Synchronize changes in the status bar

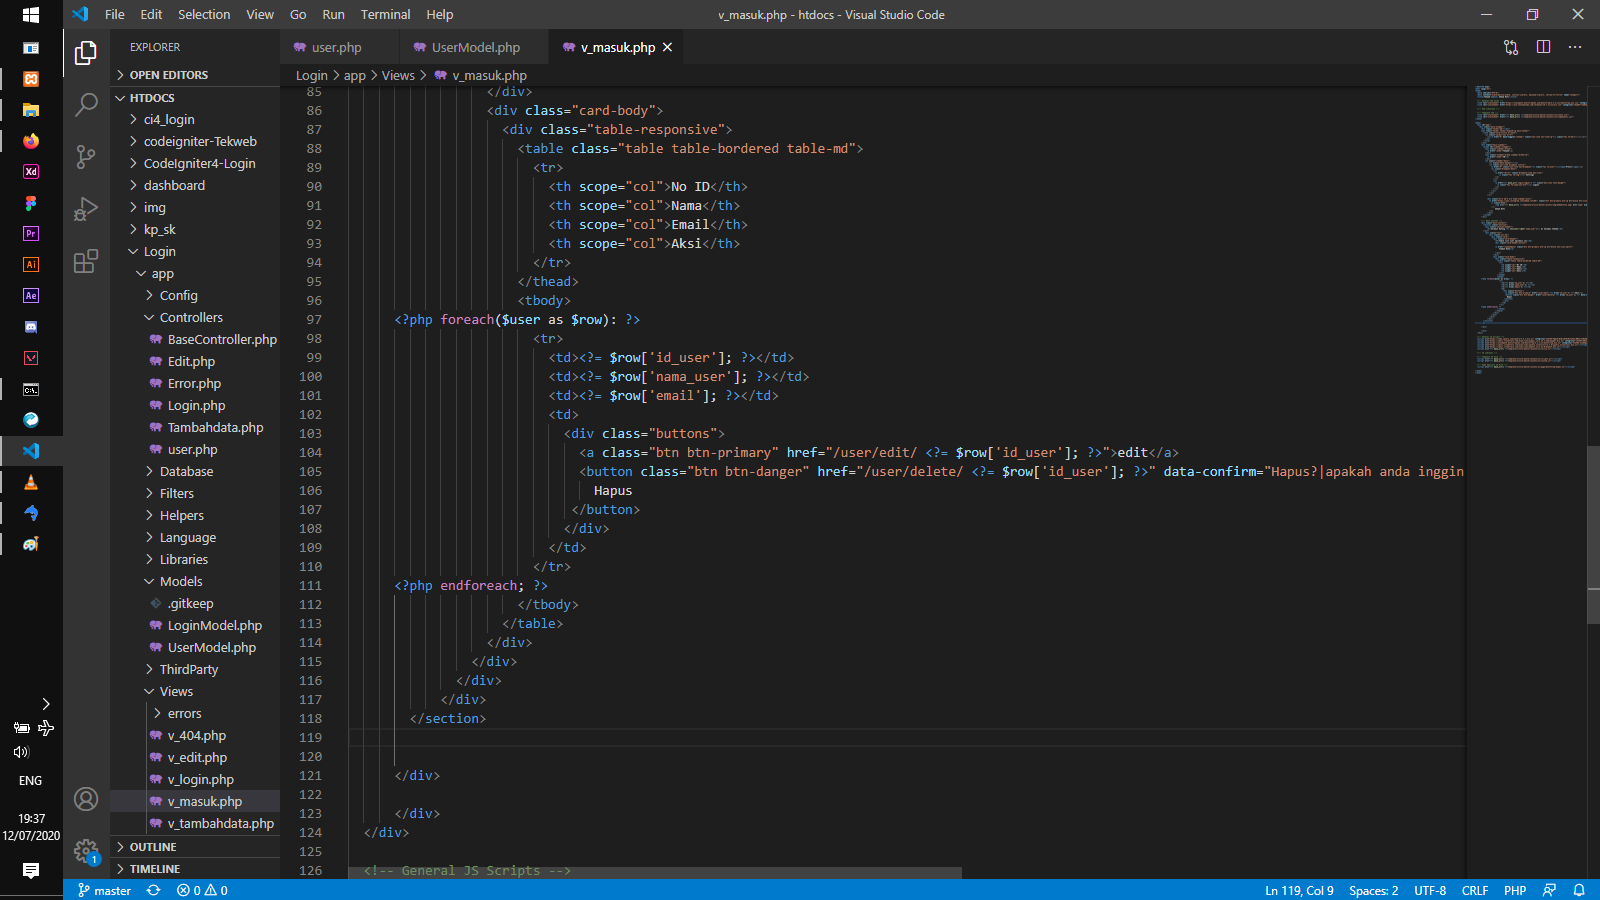point(154,890)
